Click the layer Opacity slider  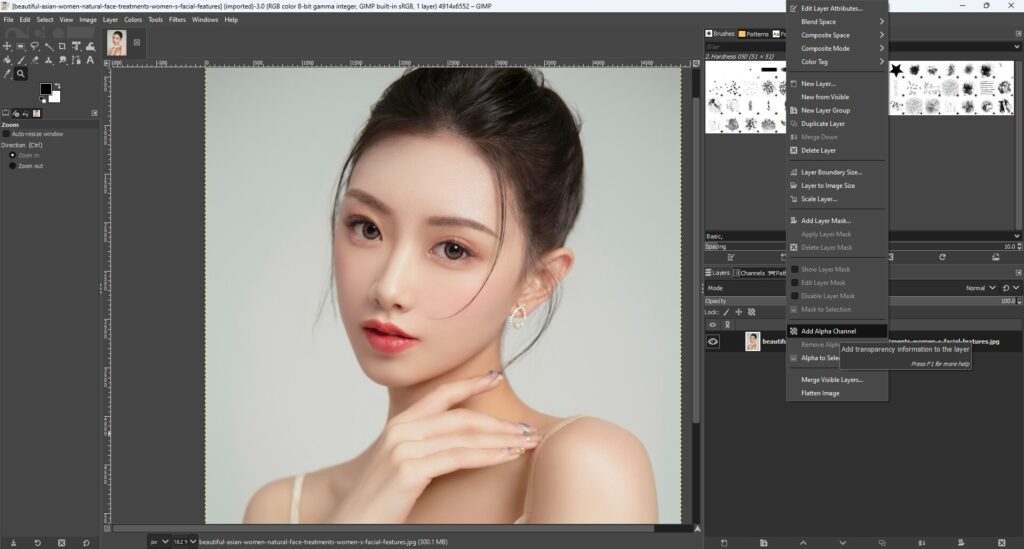(861, 301)
